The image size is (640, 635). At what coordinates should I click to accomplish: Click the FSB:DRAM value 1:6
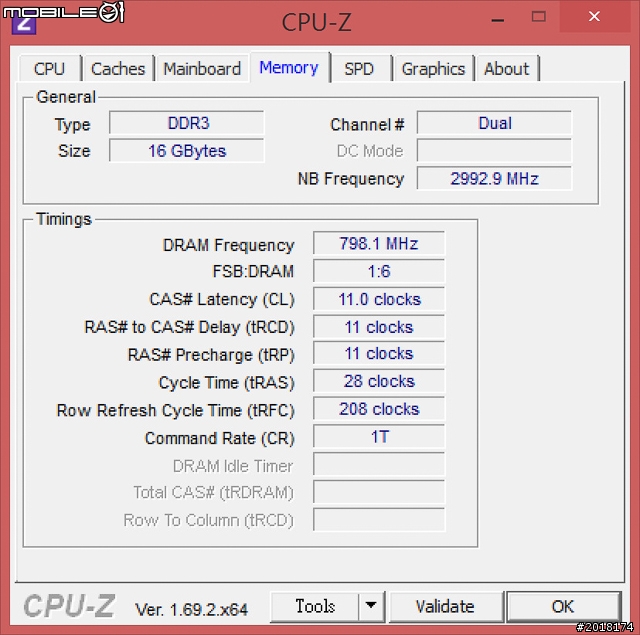(x=379, y=271)
